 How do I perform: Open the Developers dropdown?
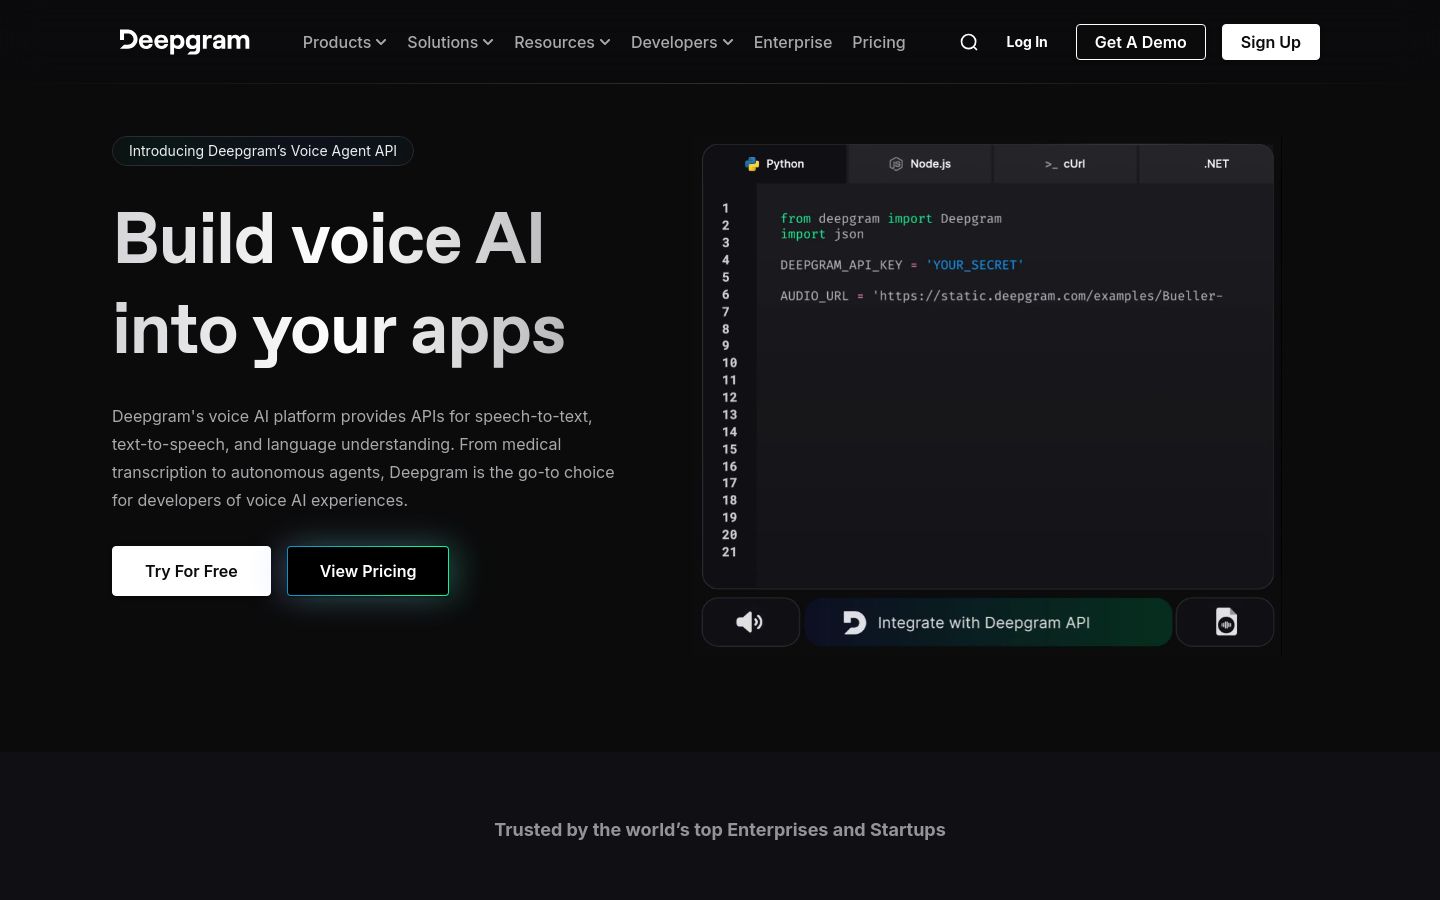click(682, 42)
